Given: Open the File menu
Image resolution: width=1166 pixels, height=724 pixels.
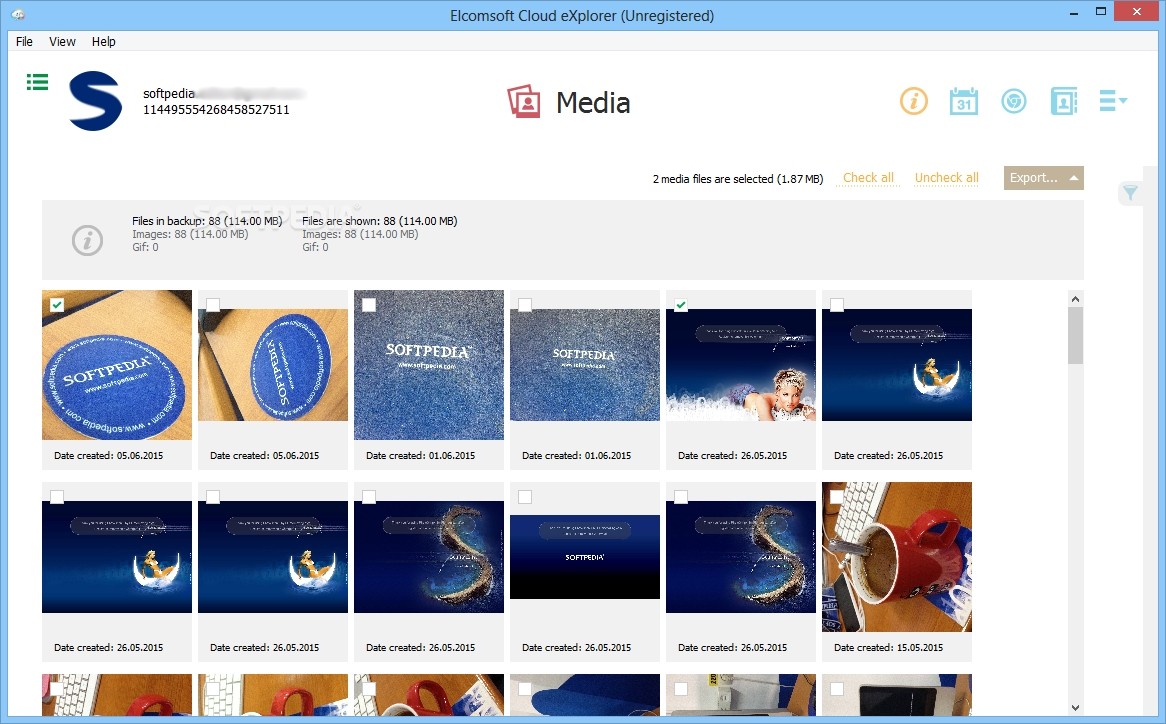Looking at the screenshot, I should point(24,42).
